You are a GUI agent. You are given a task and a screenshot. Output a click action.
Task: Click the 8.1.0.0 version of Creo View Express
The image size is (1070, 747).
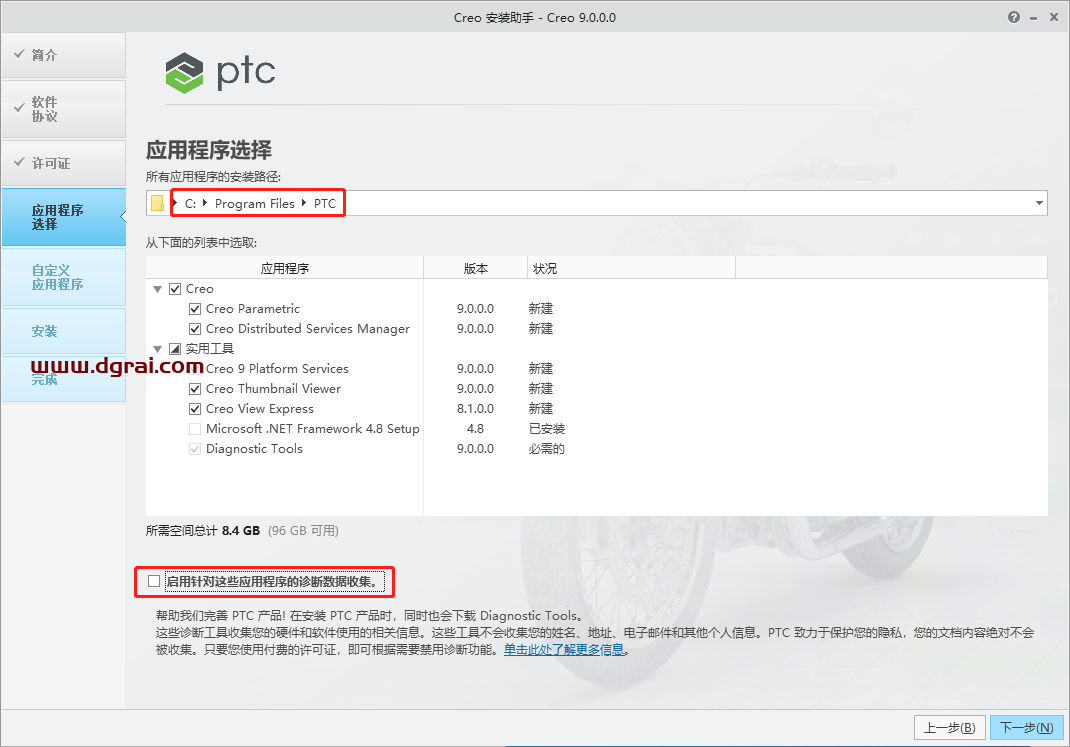(476, 409)
